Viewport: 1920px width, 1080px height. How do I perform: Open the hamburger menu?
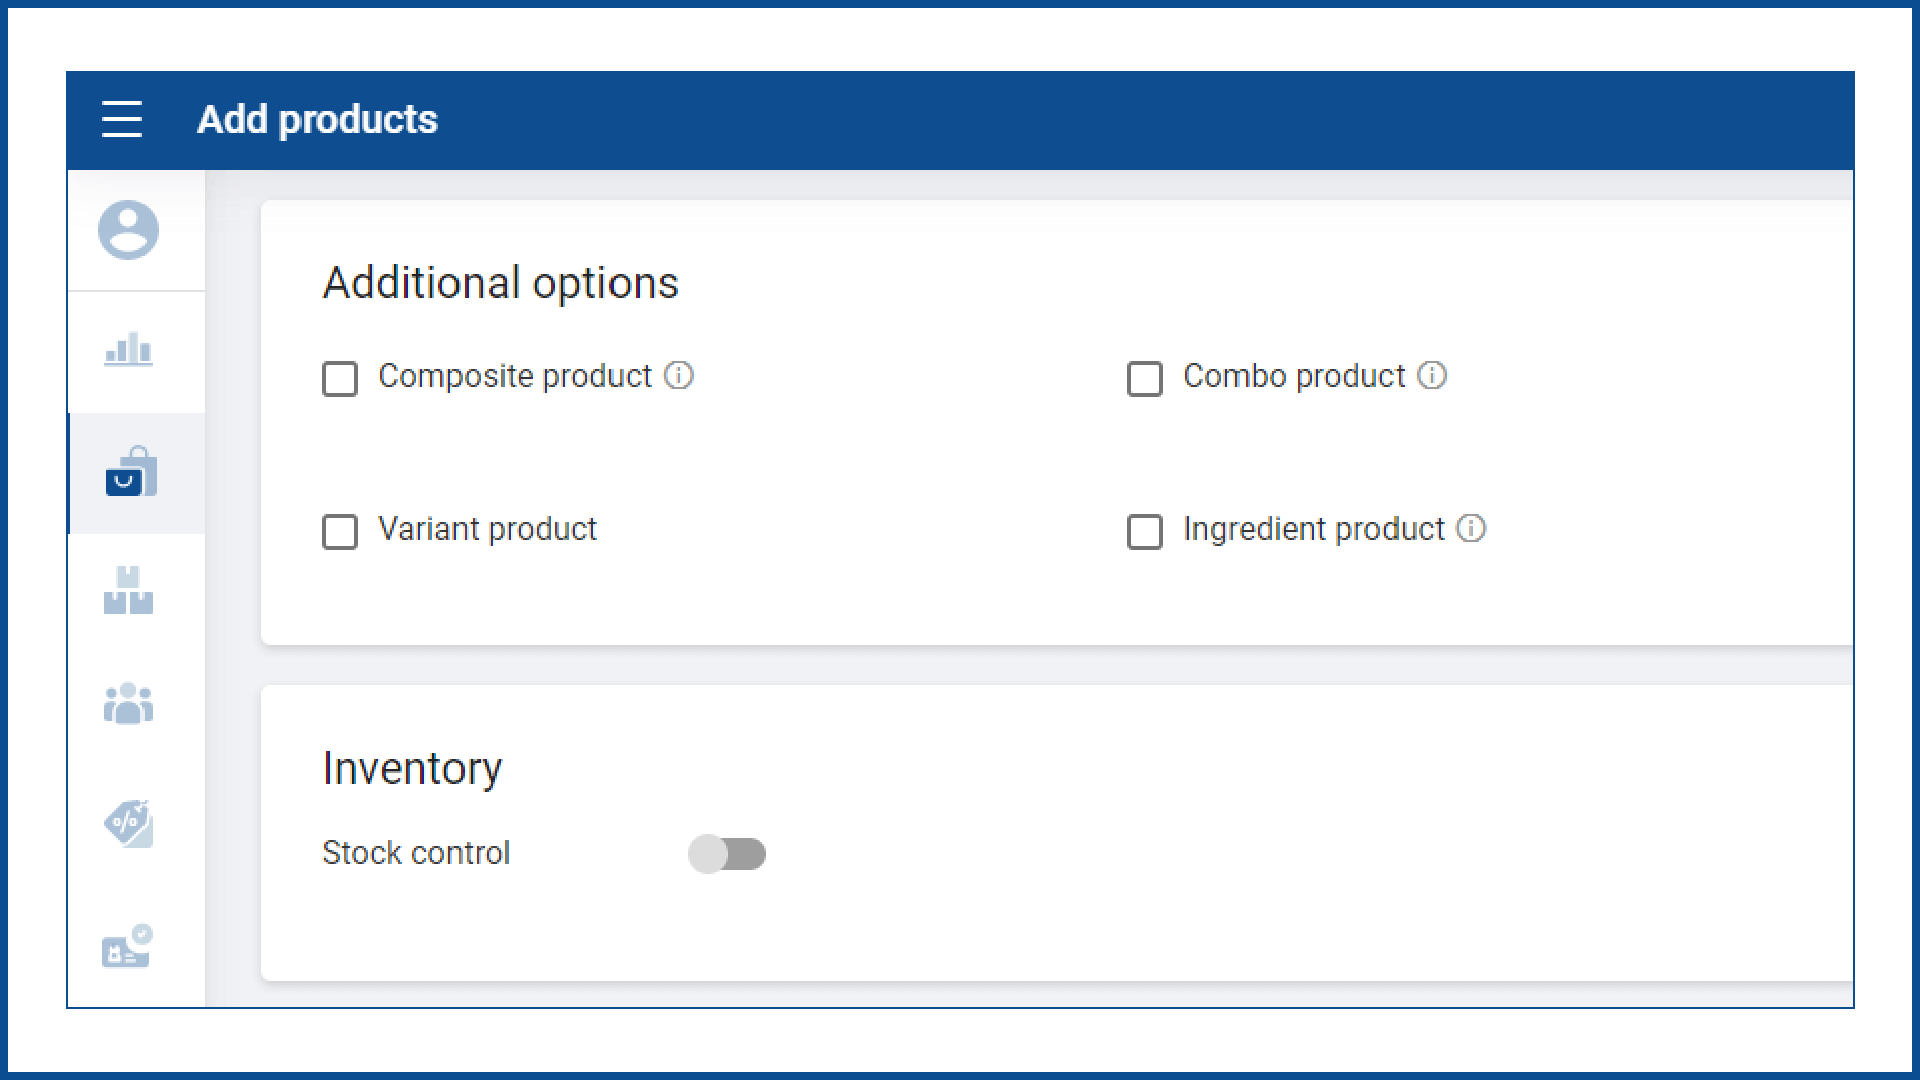point(122,119)
